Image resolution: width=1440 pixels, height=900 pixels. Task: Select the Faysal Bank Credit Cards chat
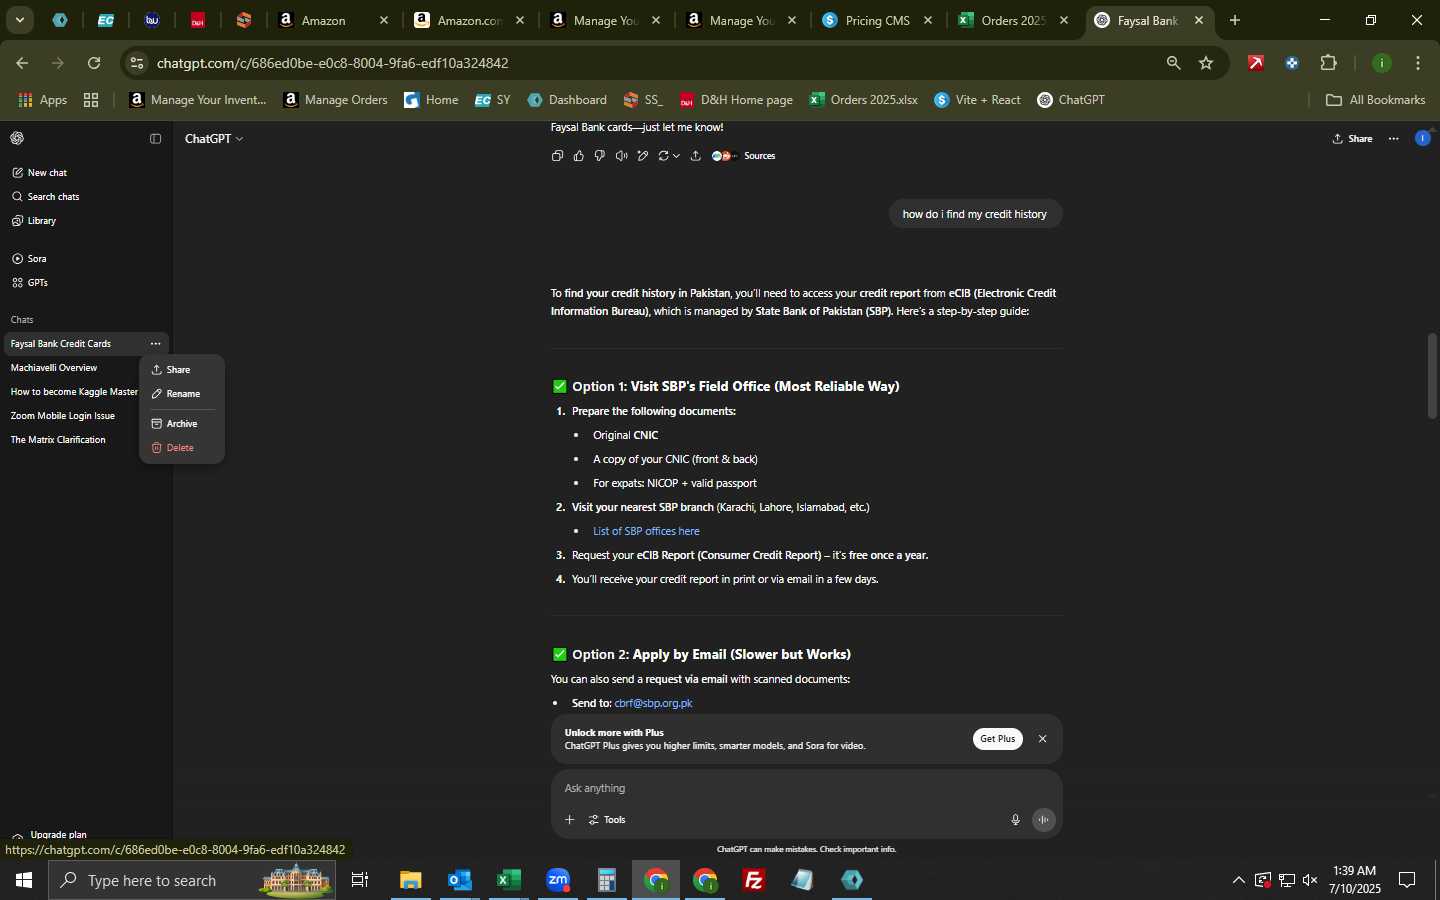click(61, 344)
